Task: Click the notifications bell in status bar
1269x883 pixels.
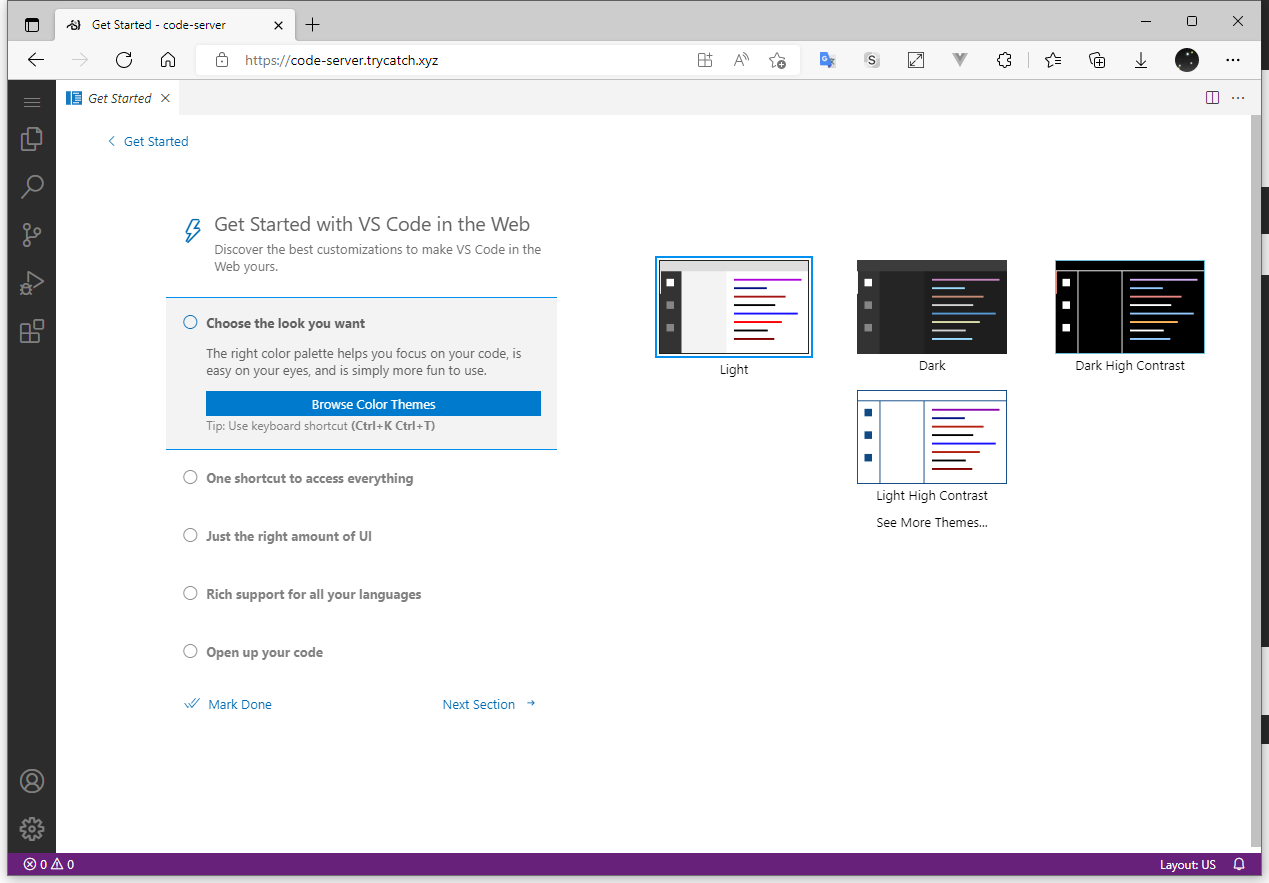Action: click(1239, 864)
